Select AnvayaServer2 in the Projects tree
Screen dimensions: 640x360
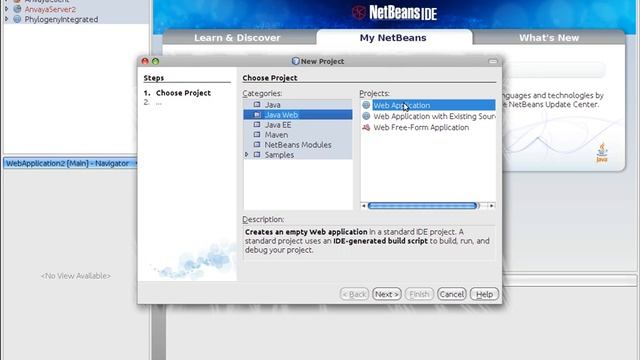pyautogui.click(x=50, y=9)
